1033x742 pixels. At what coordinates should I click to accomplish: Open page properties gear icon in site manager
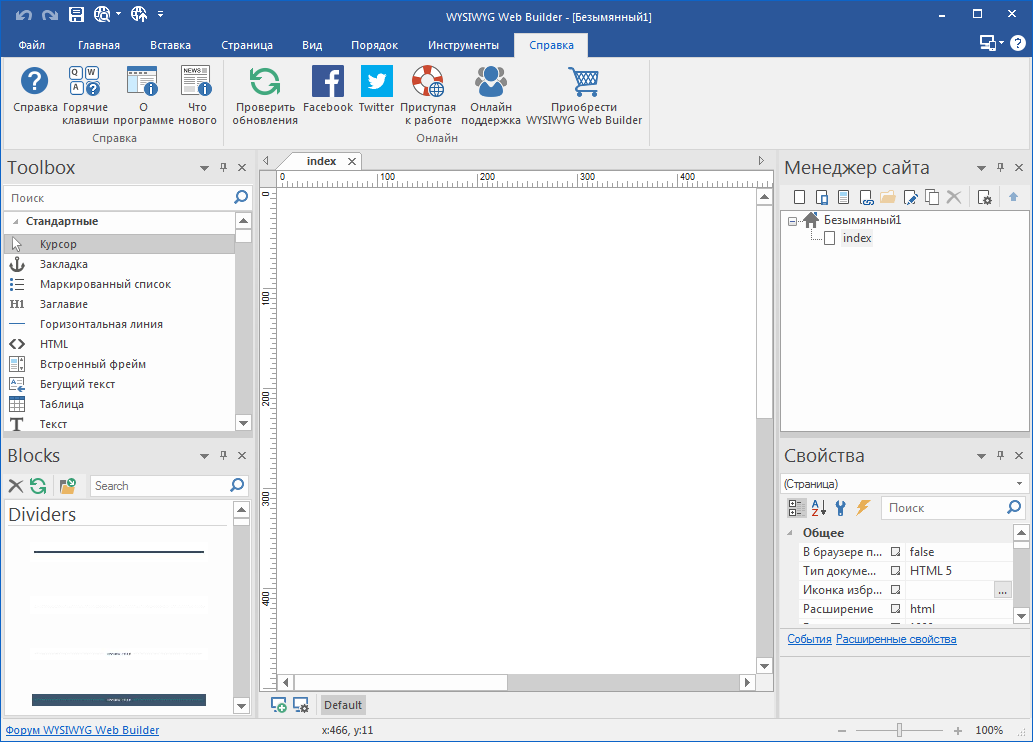pos(984,197)
